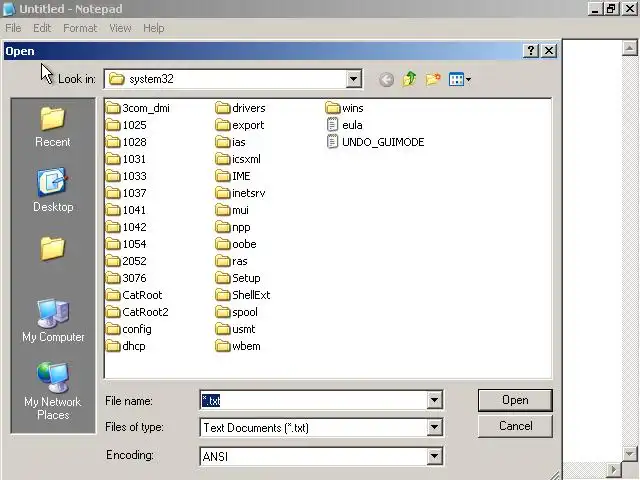640x480 pixels.
Task: Go to My Computer
Action: tap(53, 321)
